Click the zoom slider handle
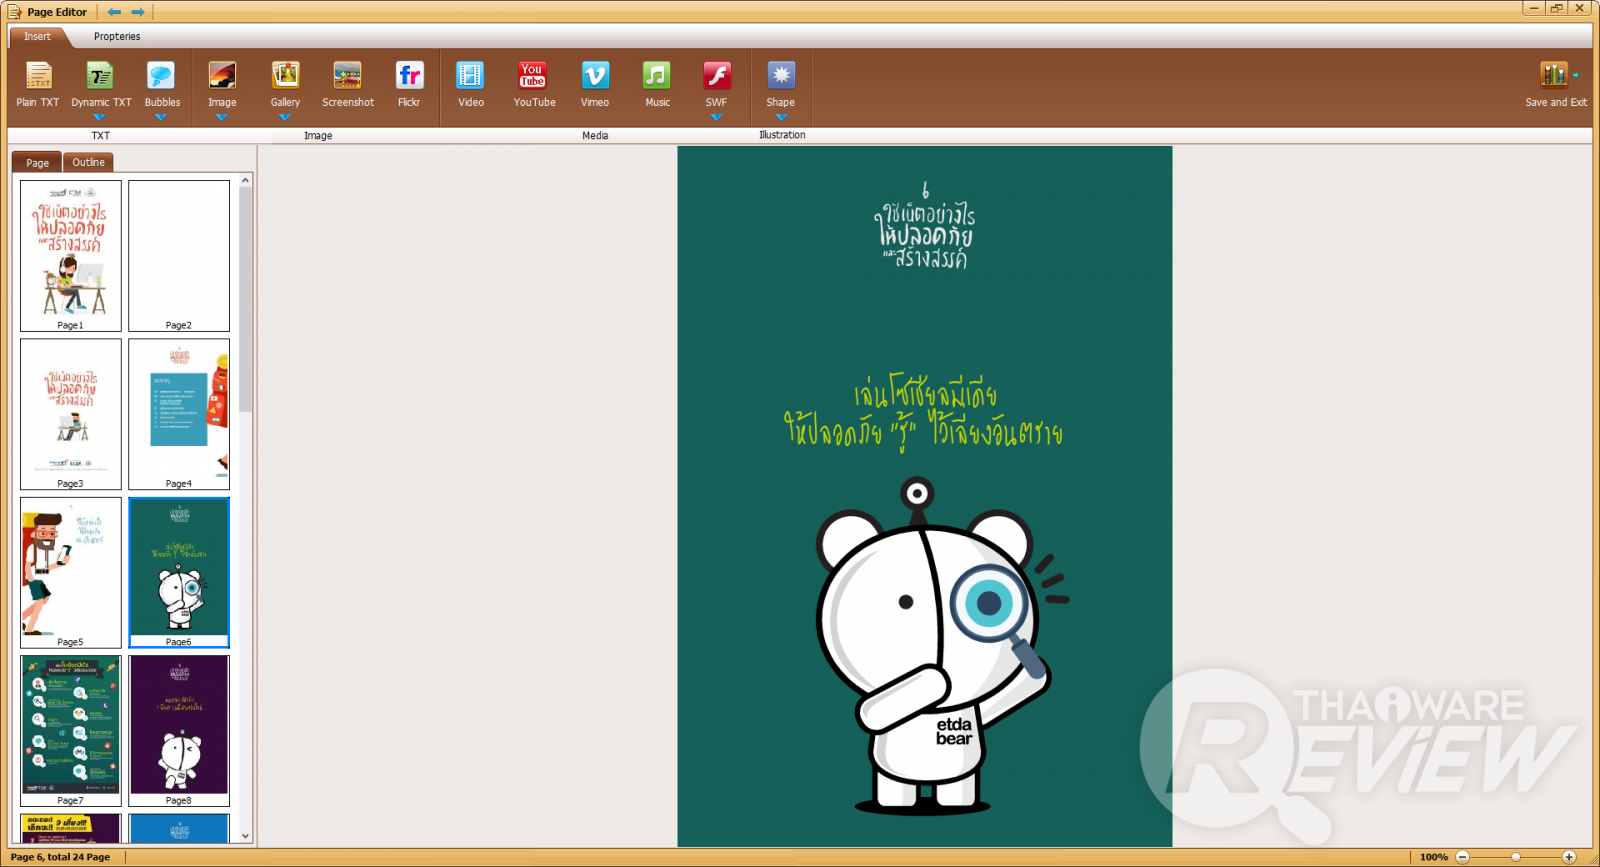This screenshot has width=1600, height=867. tap(1516, 857)
